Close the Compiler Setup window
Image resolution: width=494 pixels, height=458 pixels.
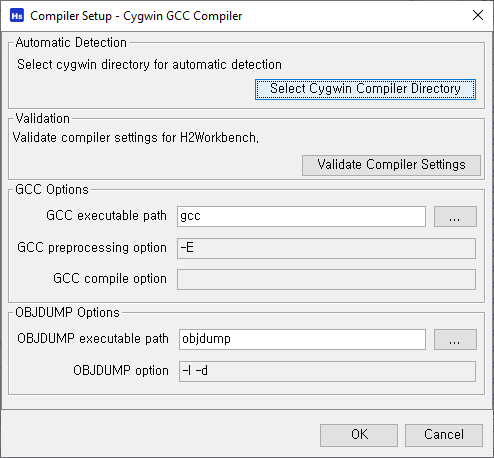click(x=478, y=15)
